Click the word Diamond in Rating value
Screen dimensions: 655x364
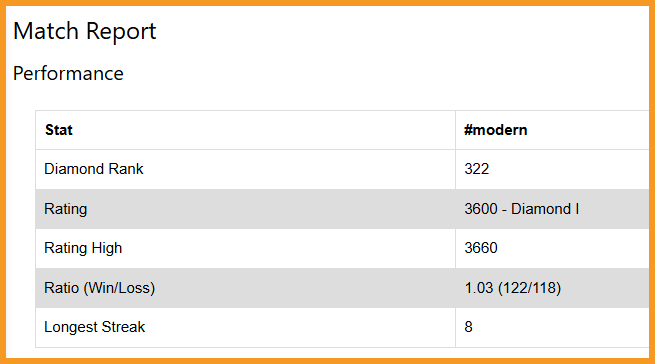pyautogui.click(x=541, y=209)
